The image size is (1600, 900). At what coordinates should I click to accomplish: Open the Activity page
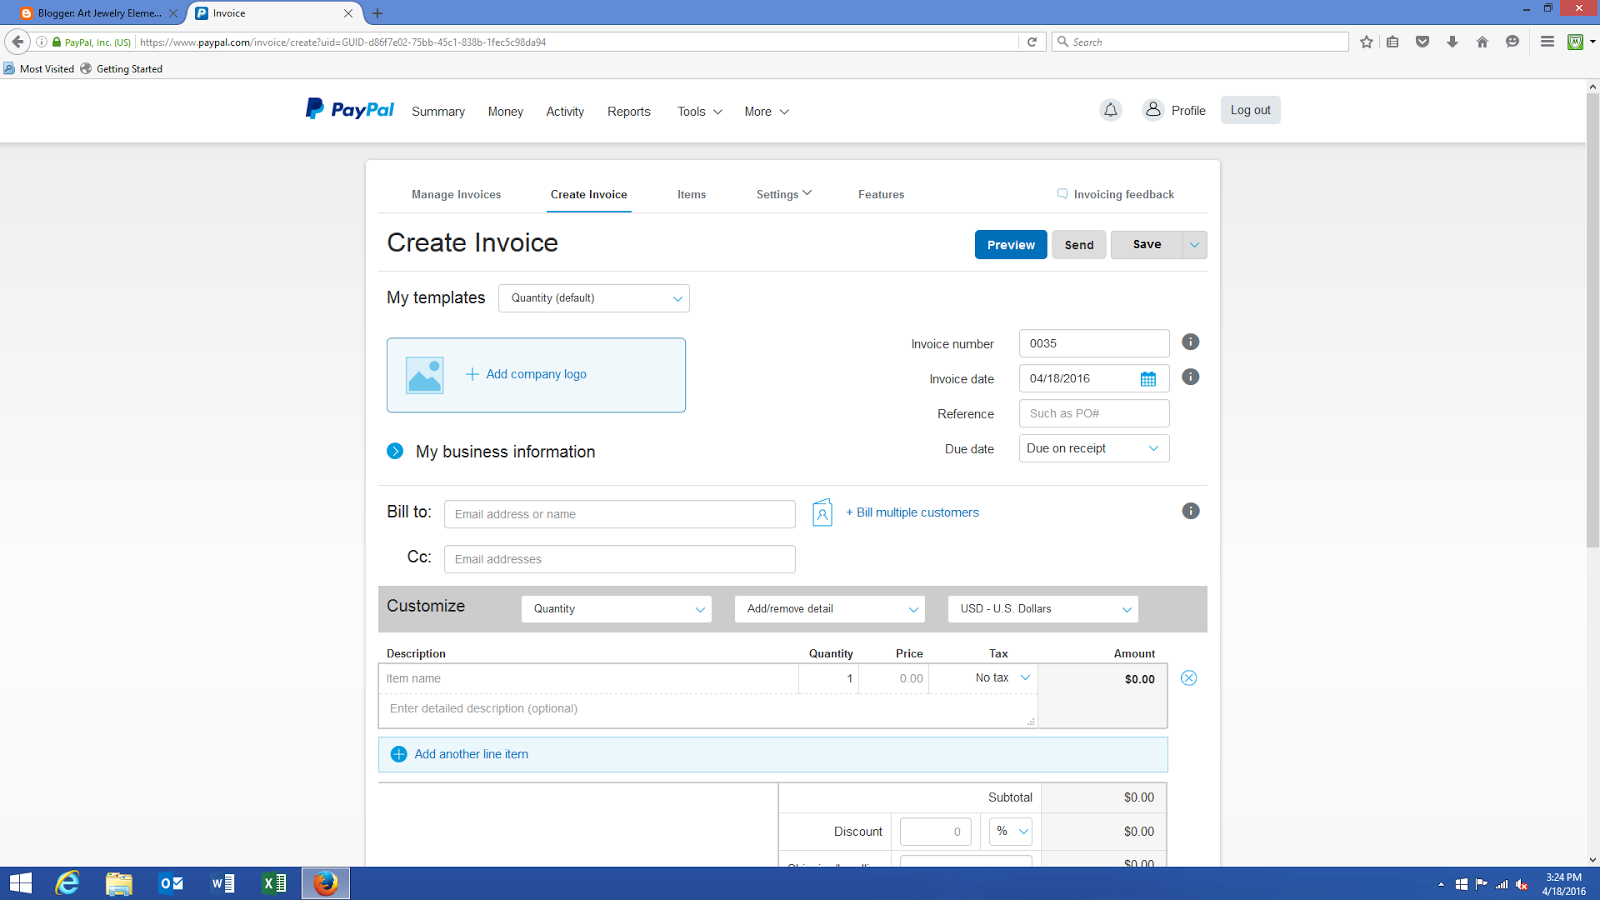point(565,111)
